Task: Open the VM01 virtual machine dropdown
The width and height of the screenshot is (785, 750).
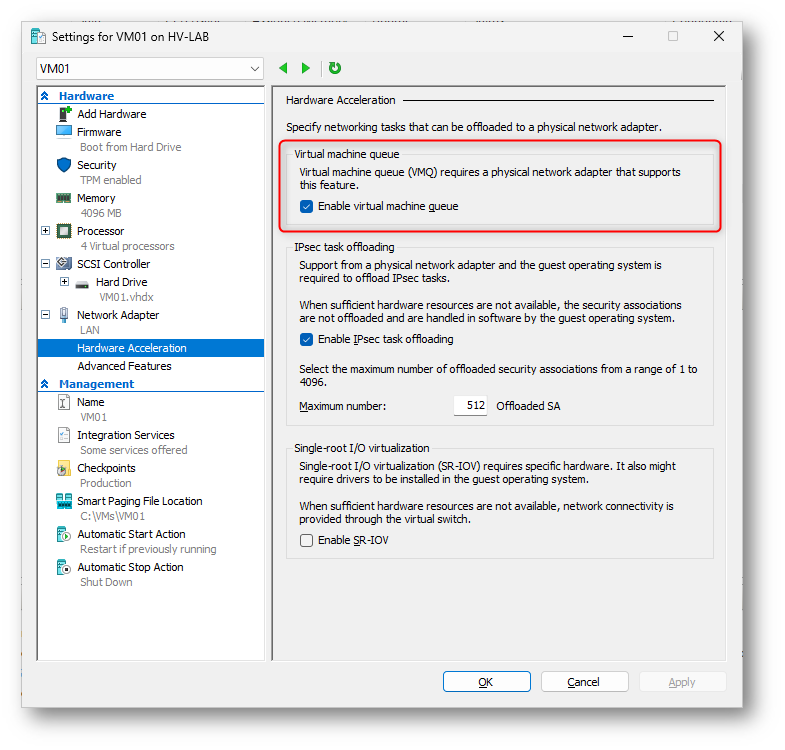Action: pyautogui.click(x=150, y=69)
